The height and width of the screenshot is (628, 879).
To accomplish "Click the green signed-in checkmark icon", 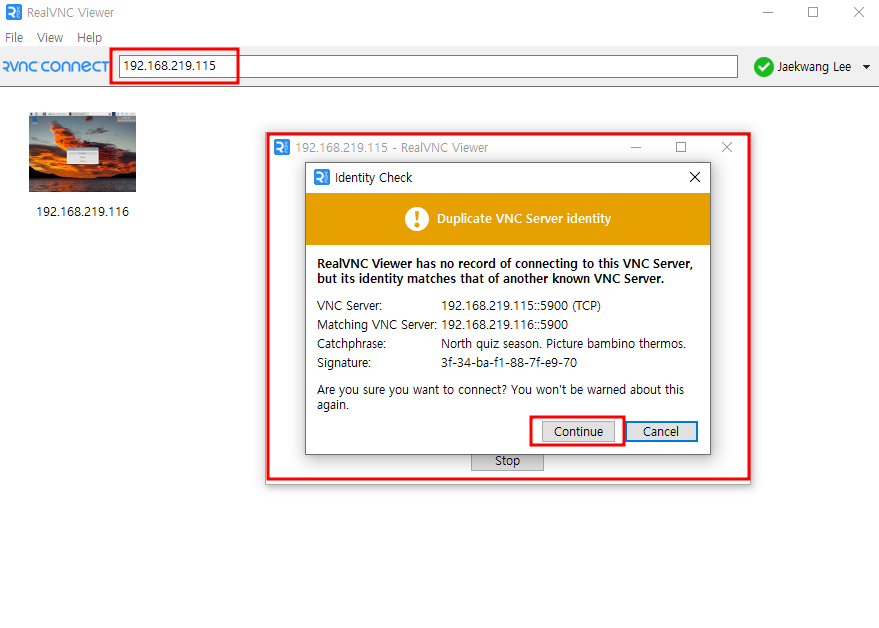I will (764, 67).
